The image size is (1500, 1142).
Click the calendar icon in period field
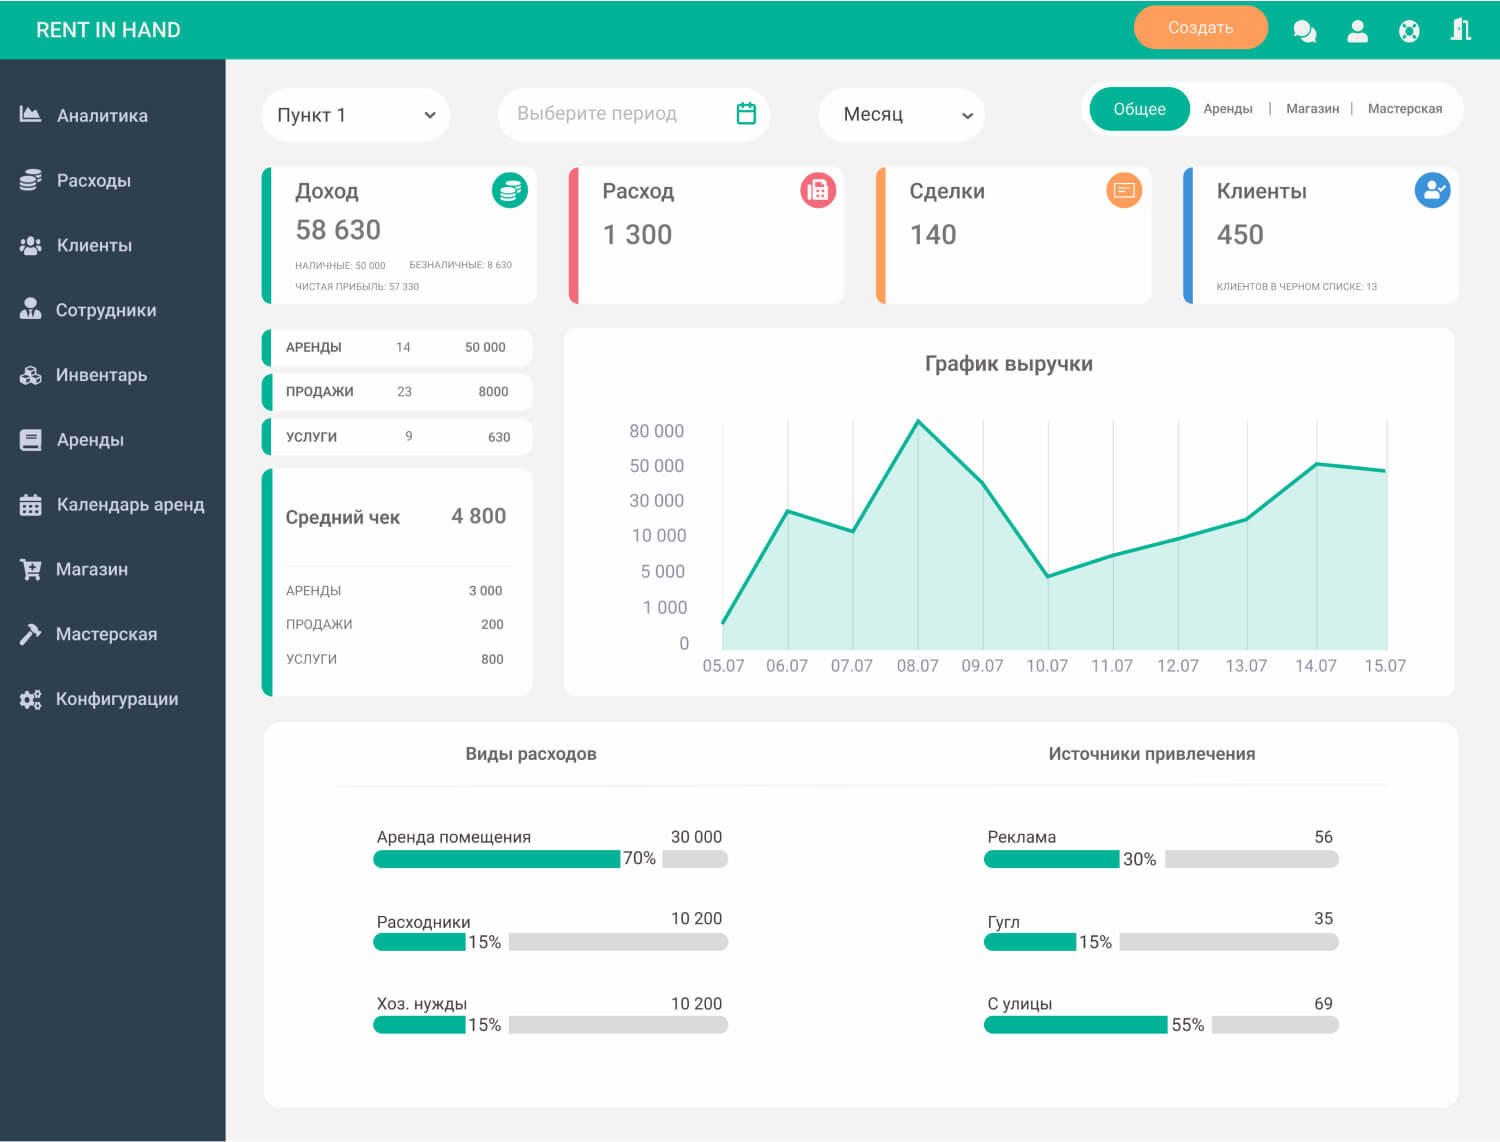[x=746, y=113]
